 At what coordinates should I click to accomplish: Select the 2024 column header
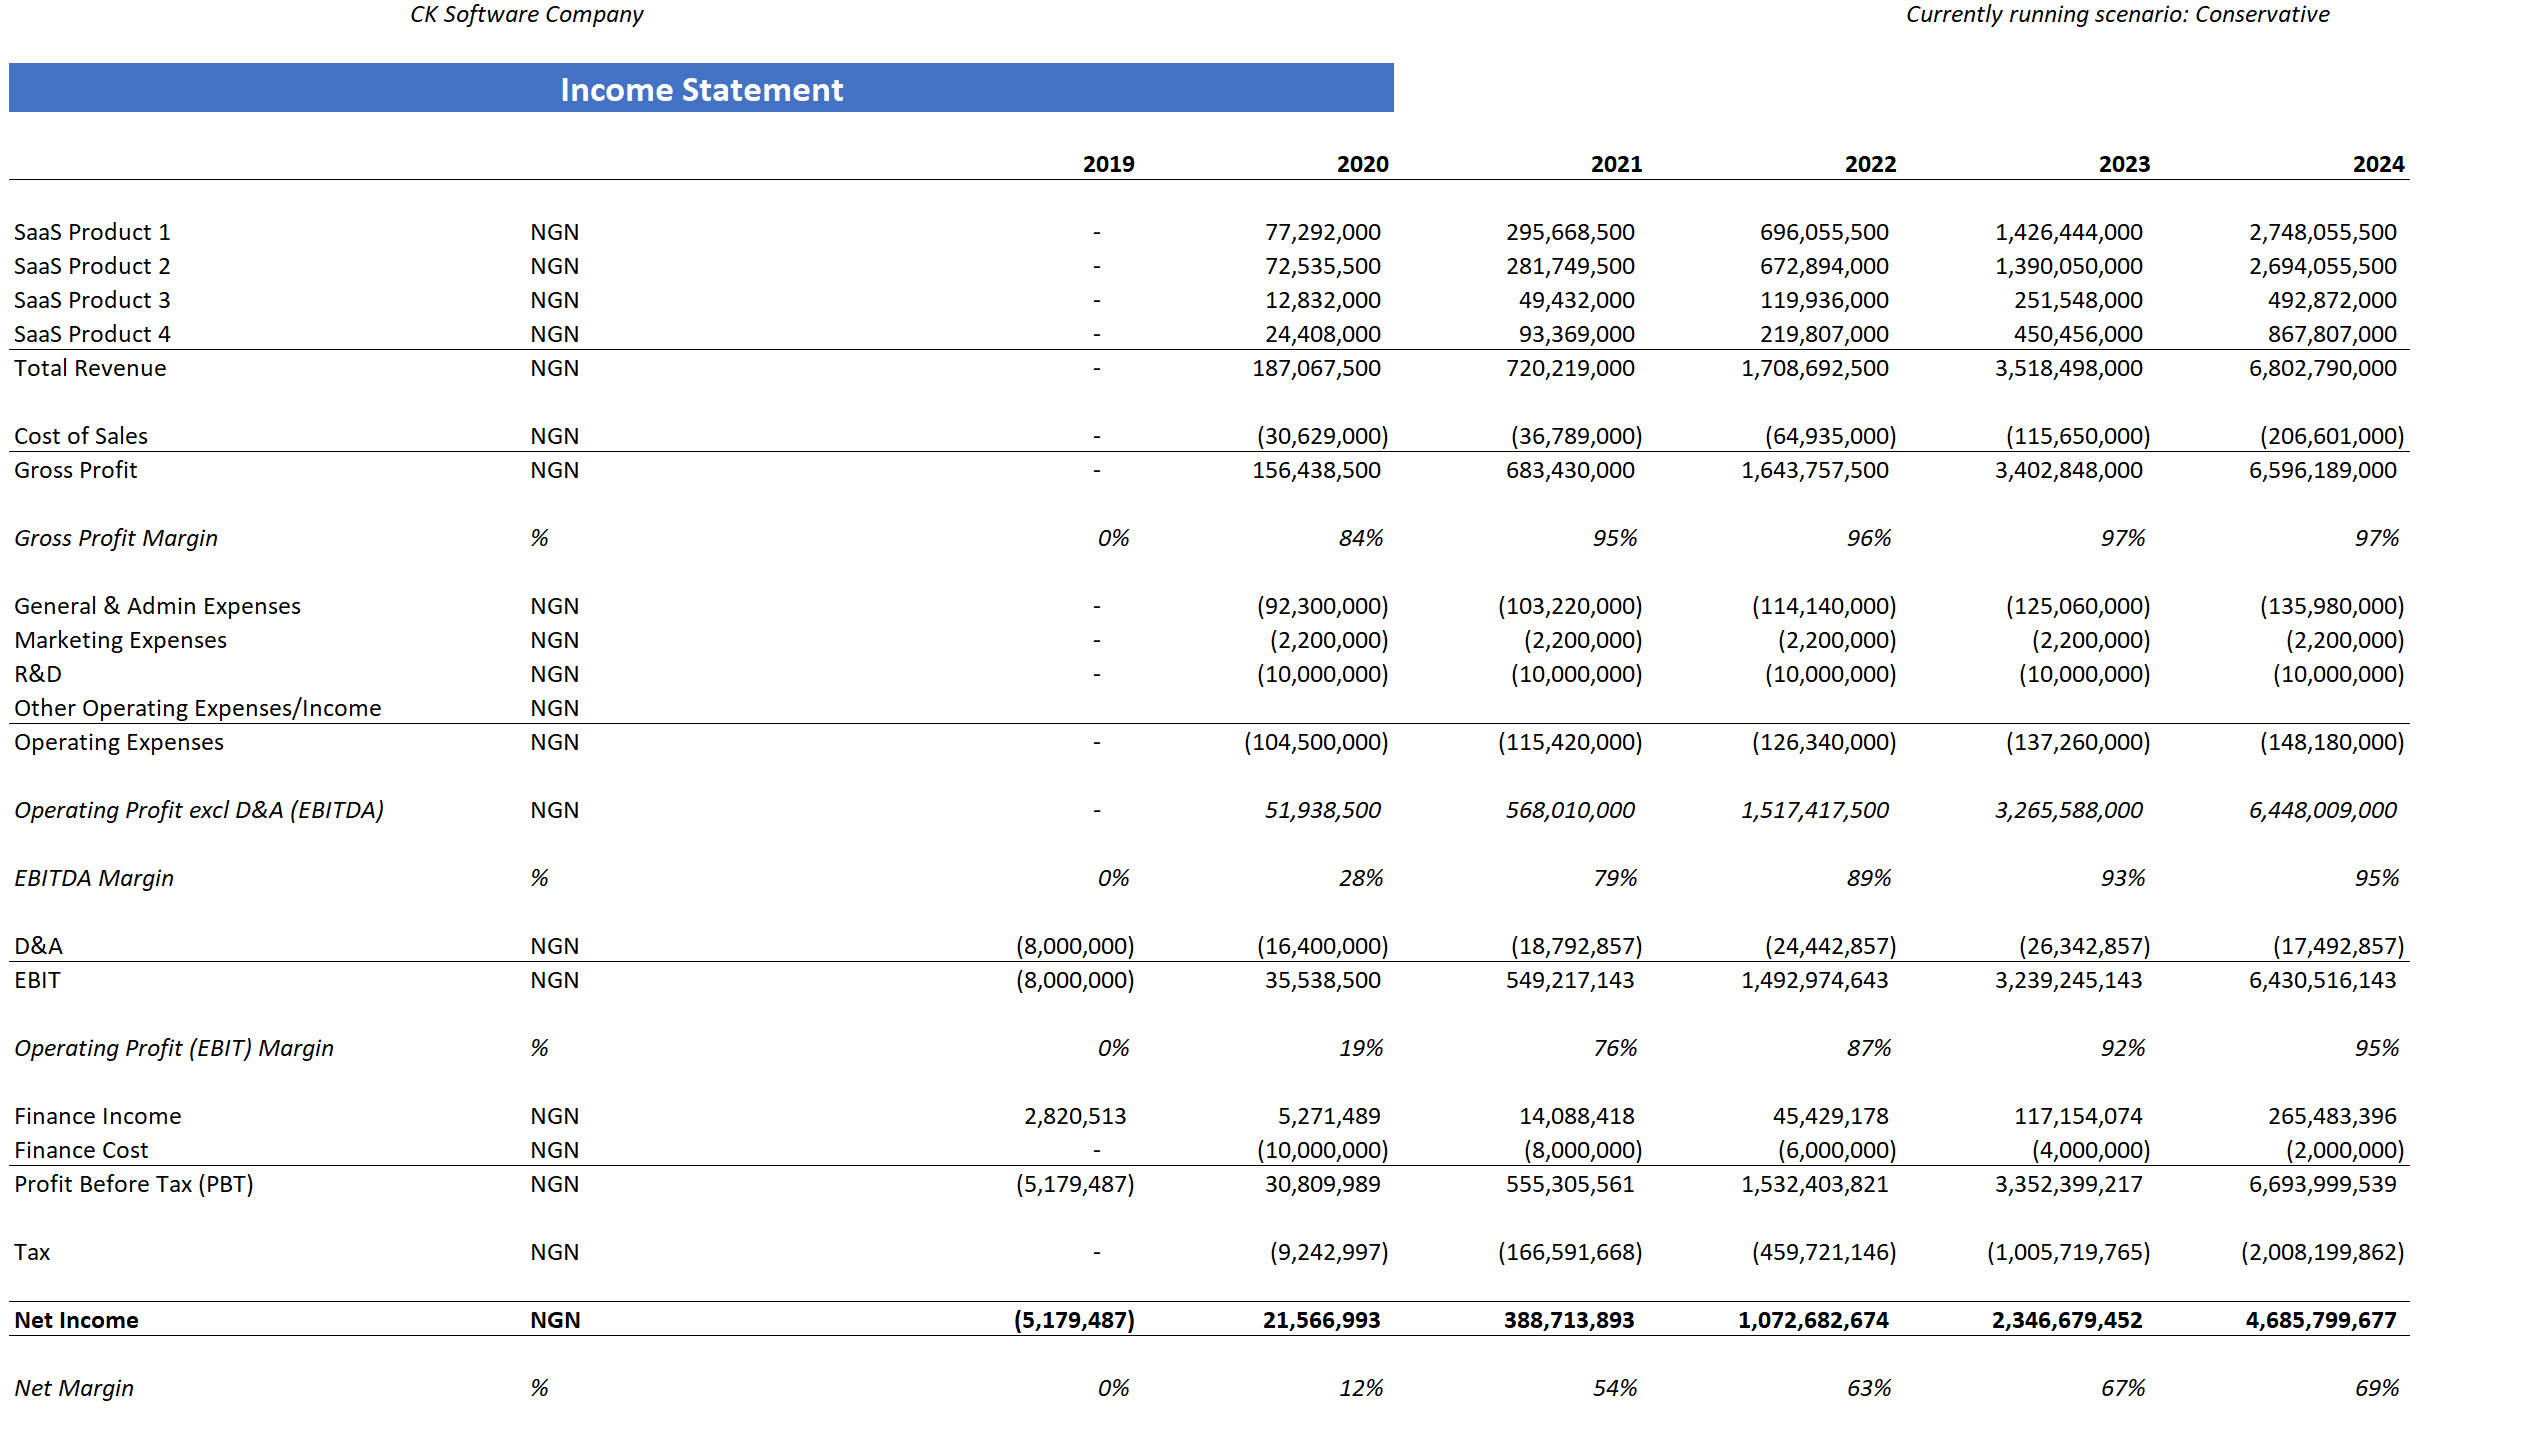[x=2378, y=164]
